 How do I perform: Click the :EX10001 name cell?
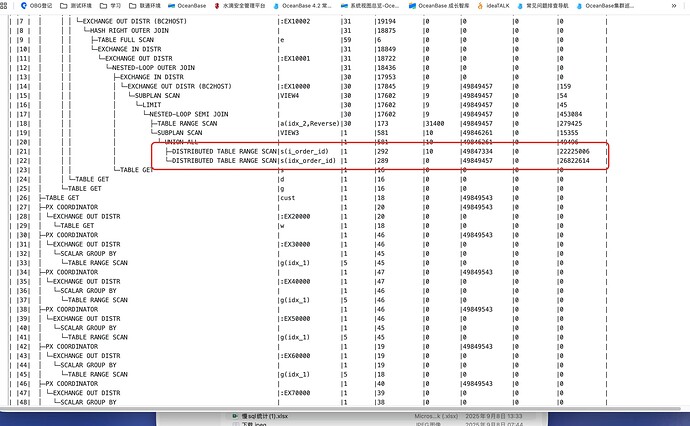coord(295,58)
